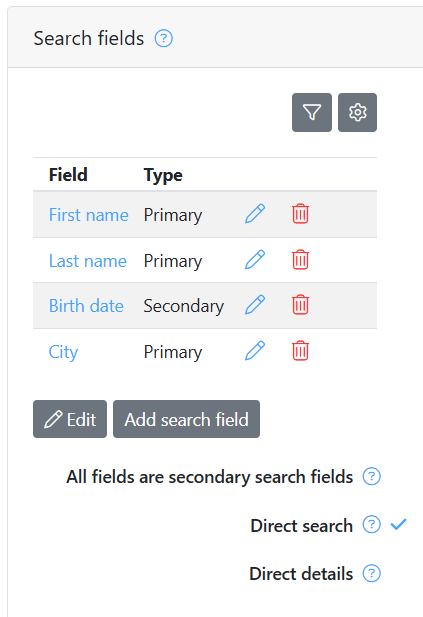This screenshot has height=617, width=423.
Task: Click the City row pencil icon
Action: tap(255, 351)
